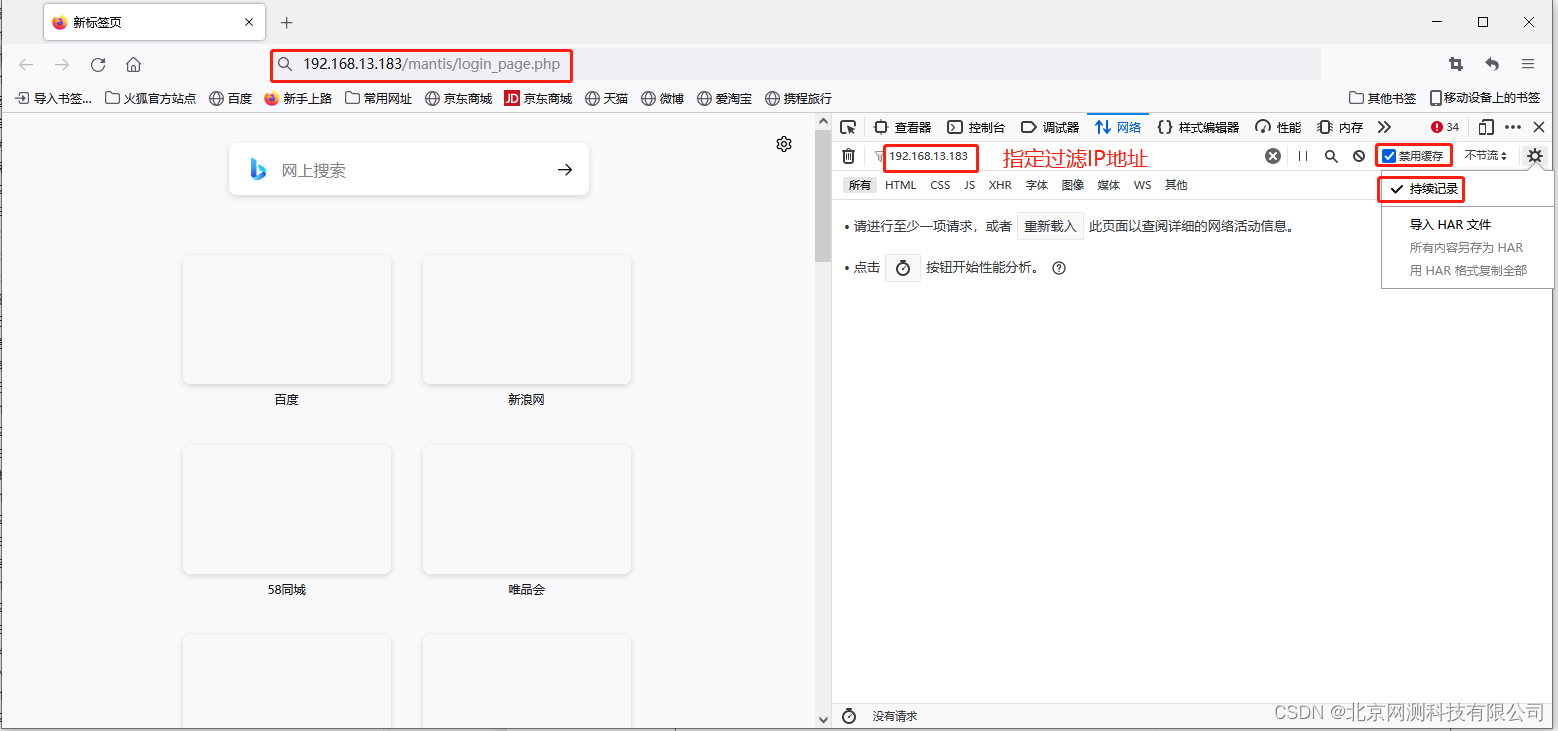The height and width of the screenshot is (731, 1558).
Task: Uncheck the 禁用缓存 checkbox
Action: click(1389, 156)
